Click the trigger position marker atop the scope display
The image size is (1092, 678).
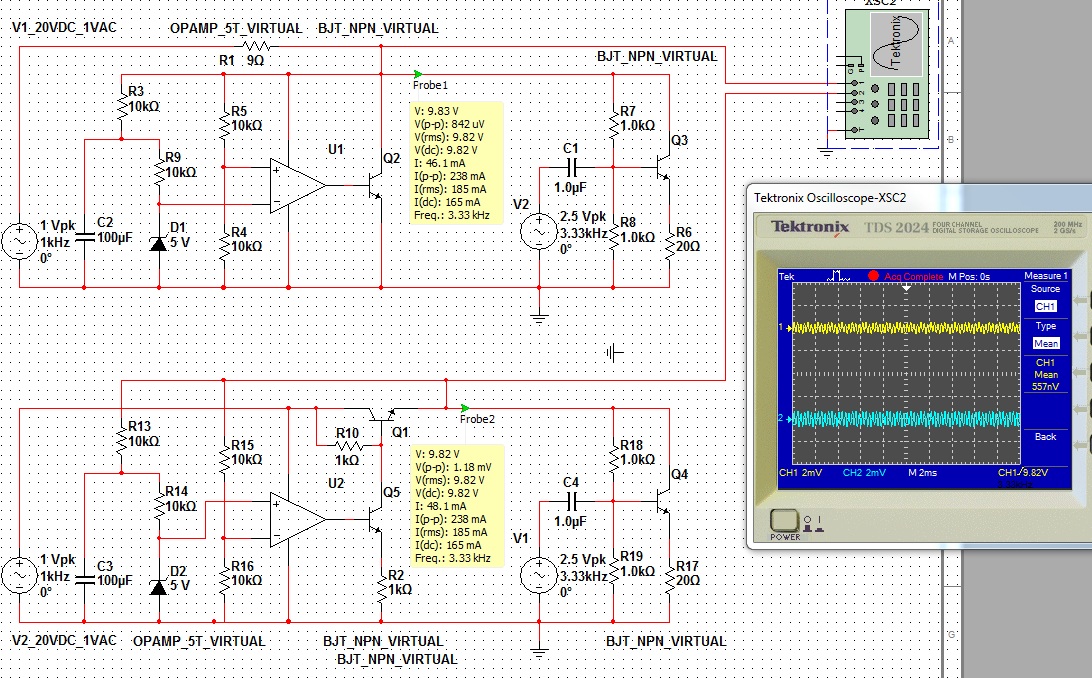pos(906,287)
